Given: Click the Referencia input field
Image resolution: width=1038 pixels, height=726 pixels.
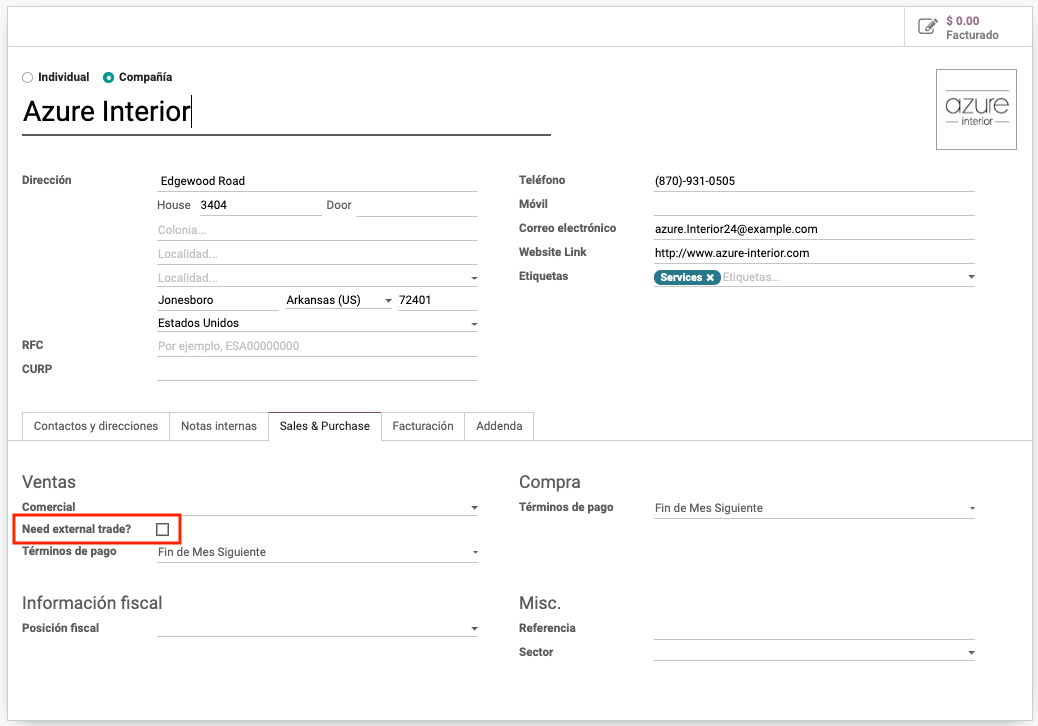Looking at the screenshot, I should 814,629.
